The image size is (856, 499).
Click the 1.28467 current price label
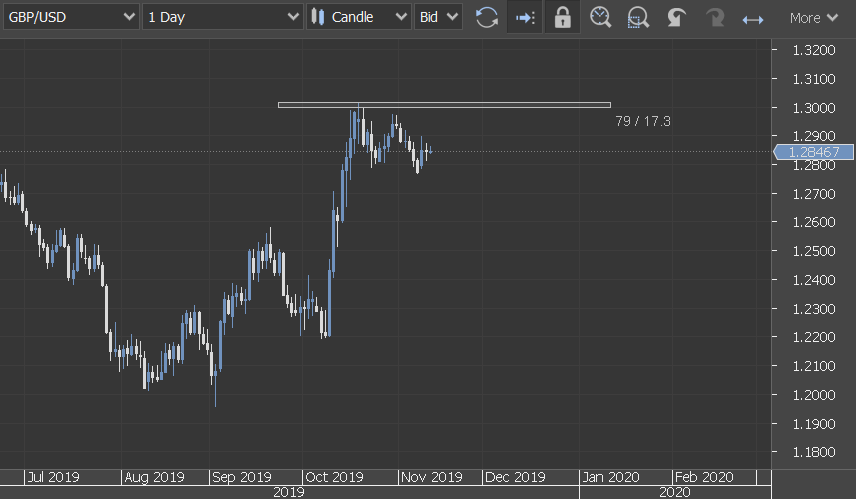click(813, 152)
